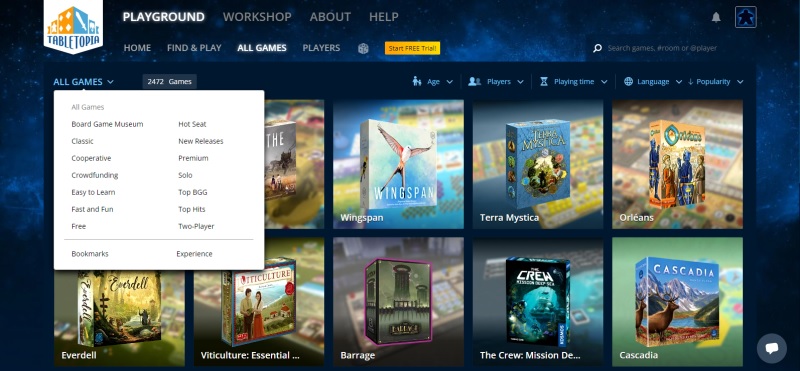Click the search magnifier icon
The width and height of the screenshot is (800, 371).
pos(597,48)
